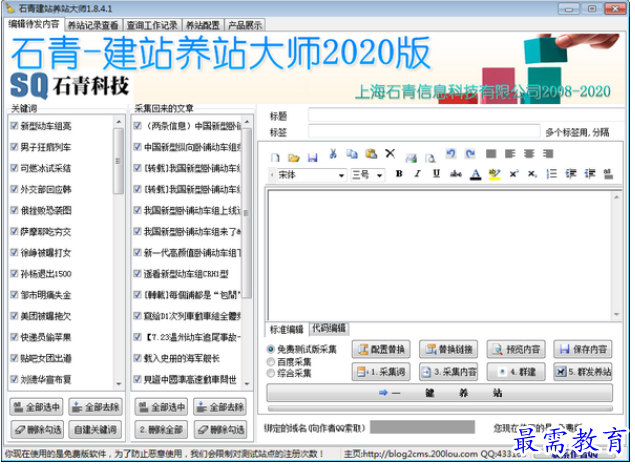Click the 预览内容 button

click(x=516, y=349)
